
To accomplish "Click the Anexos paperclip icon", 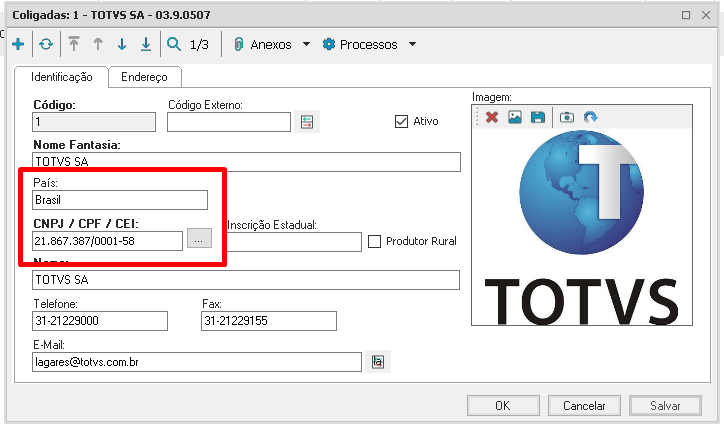I will [238, 44].
